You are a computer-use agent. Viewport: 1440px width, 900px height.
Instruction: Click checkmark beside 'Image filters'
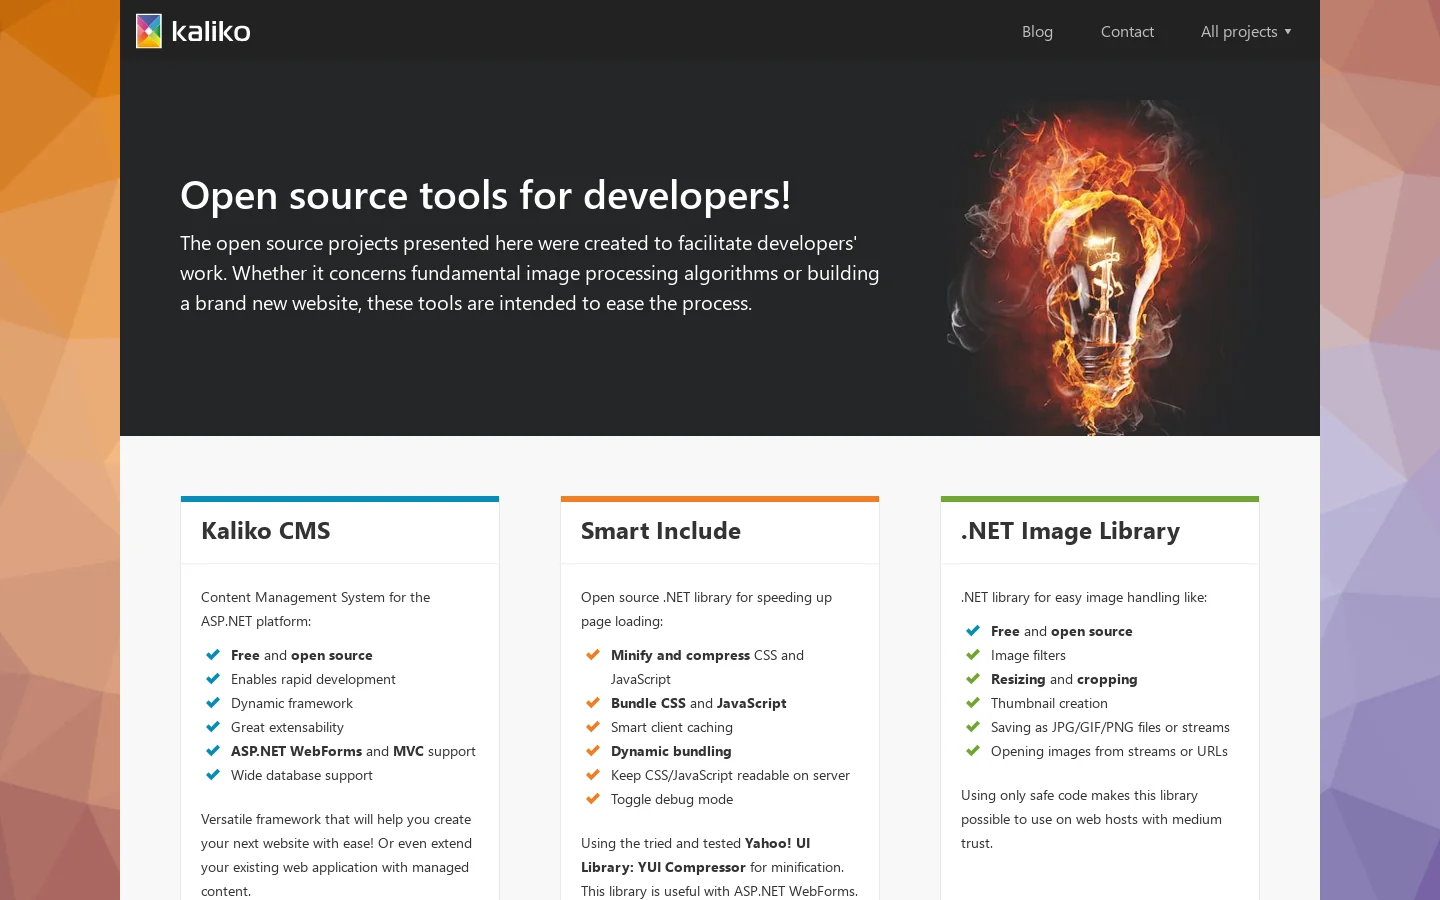click(x=972, y=655)
